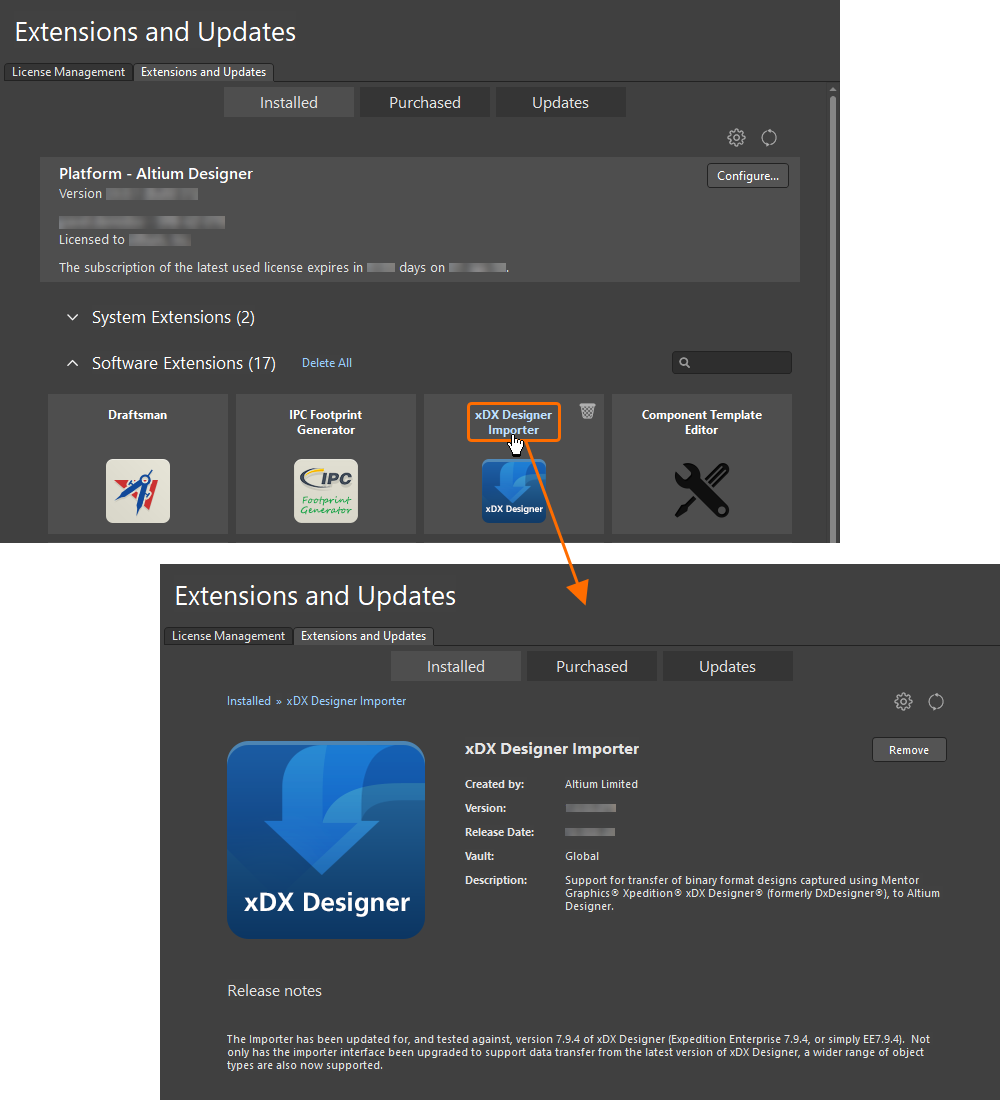
Task: Click the Platform - Altium Designer heading
Action: point(156,174)
